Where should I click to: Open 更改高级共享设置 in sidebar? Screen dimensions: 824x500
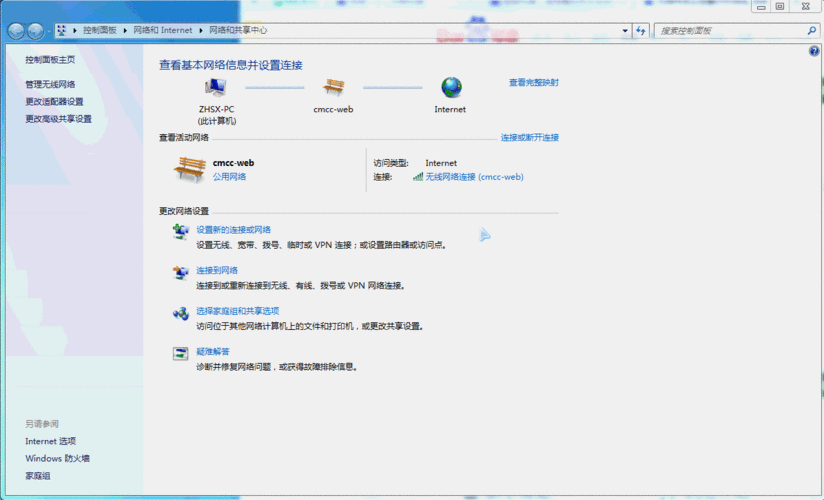click(59, 119)
